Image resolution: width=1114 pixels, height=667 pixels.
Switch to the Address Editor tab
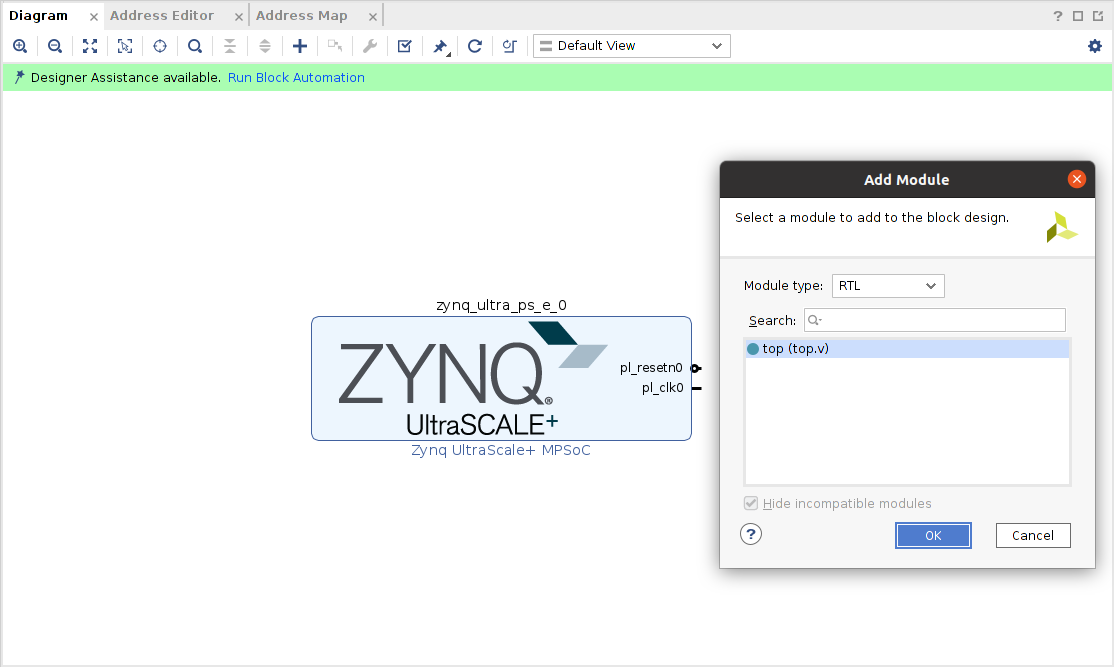tap(162, 16)
